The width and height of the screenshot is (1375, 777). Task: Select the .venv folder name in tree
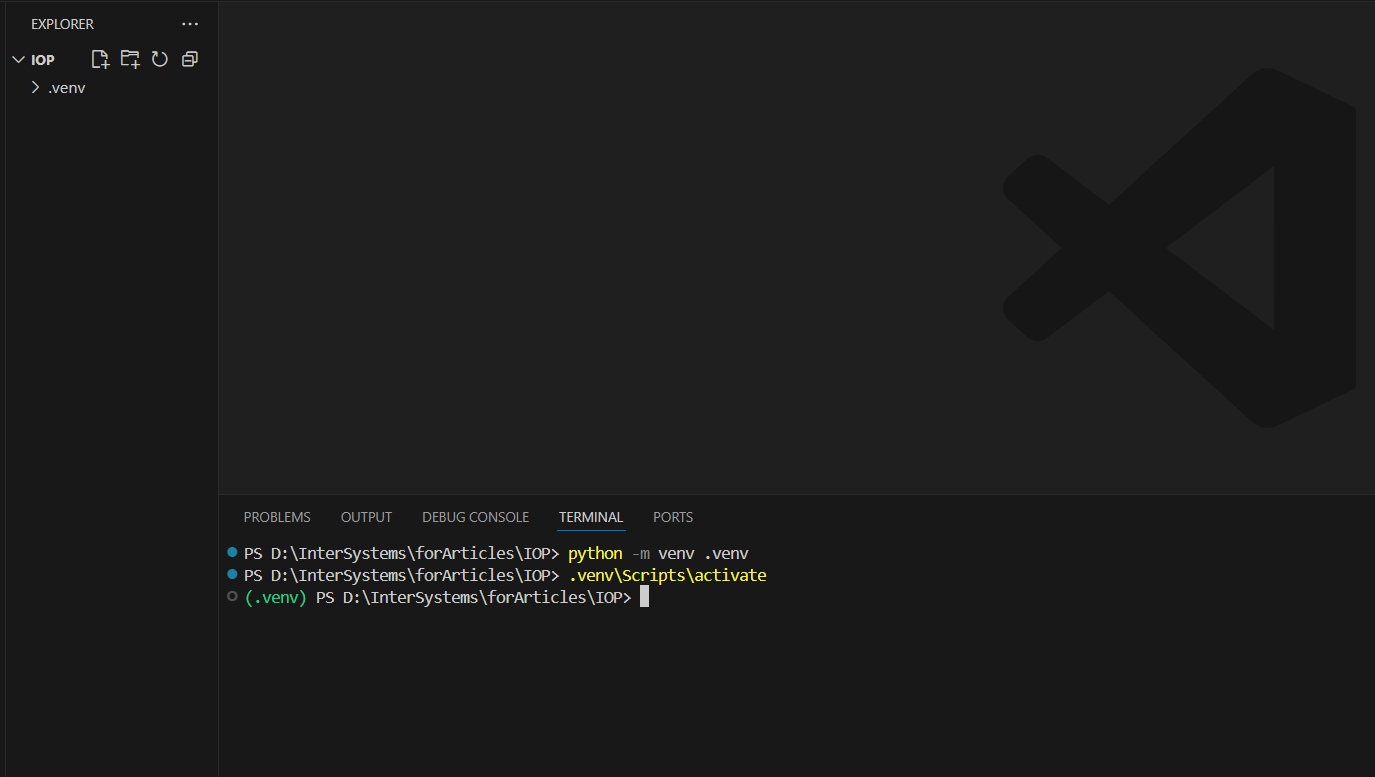[67, 88]
